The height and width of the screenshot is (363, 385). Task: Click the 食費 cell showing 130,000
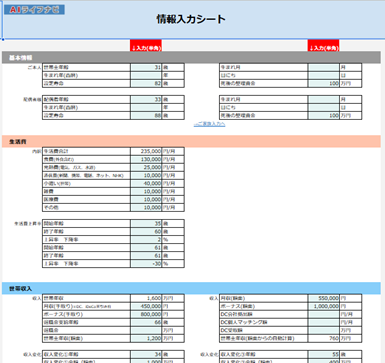point(146,159)
